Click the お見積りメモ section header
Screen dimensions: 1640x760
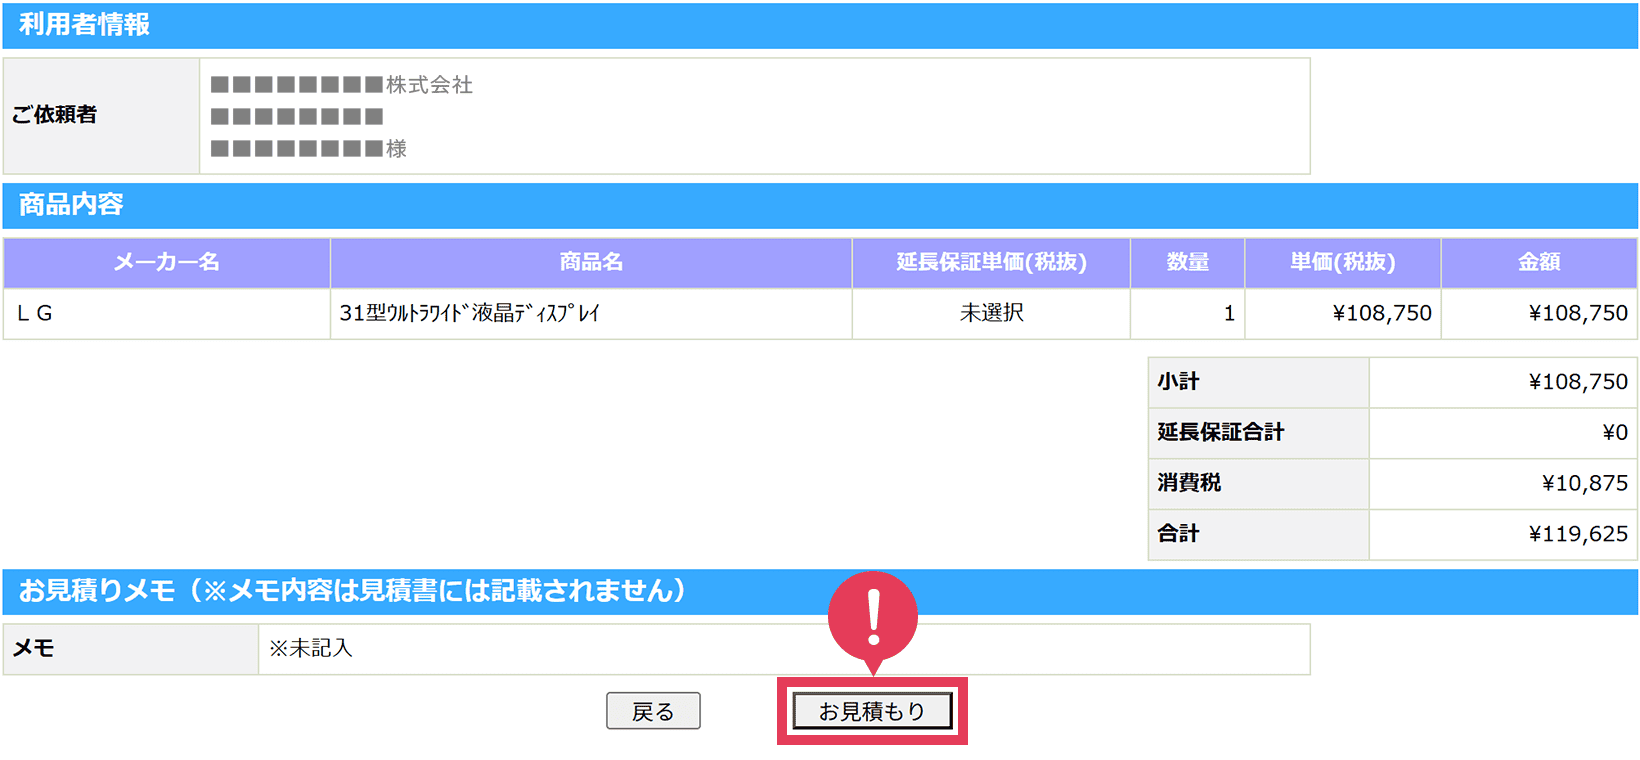820,591
